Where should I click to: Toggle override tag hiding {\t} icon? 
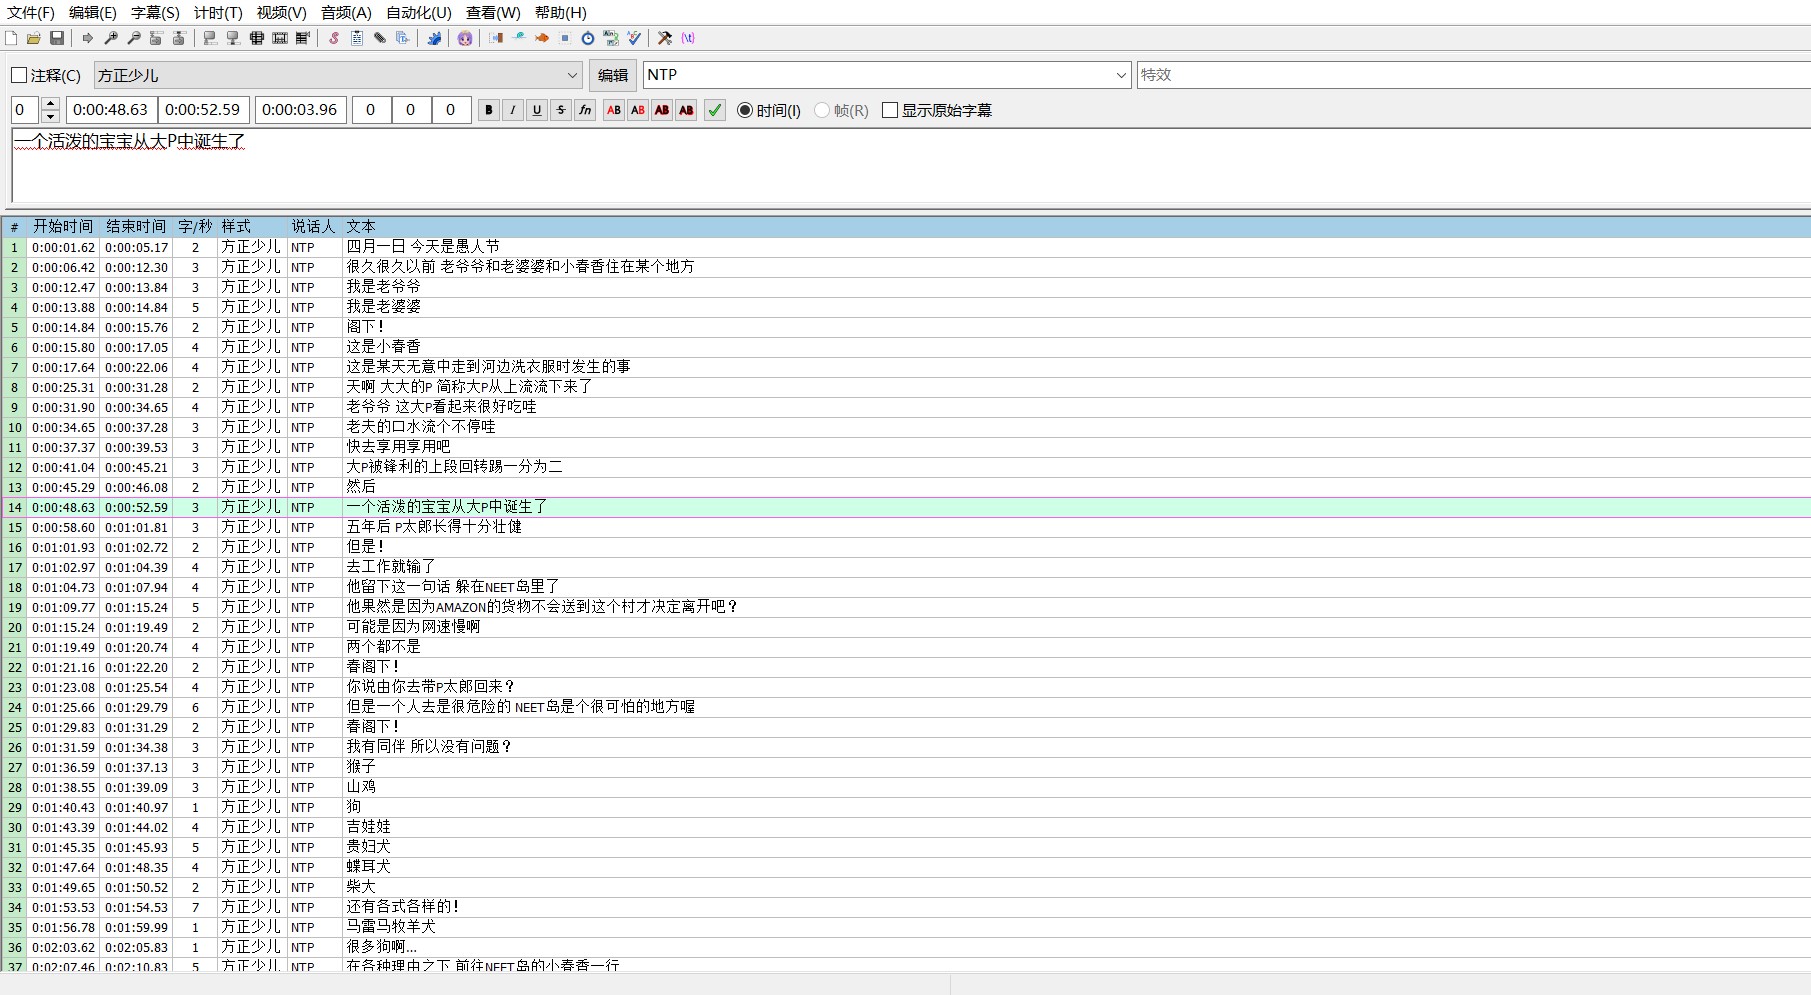pyautogui.click(x=688, y=38)
